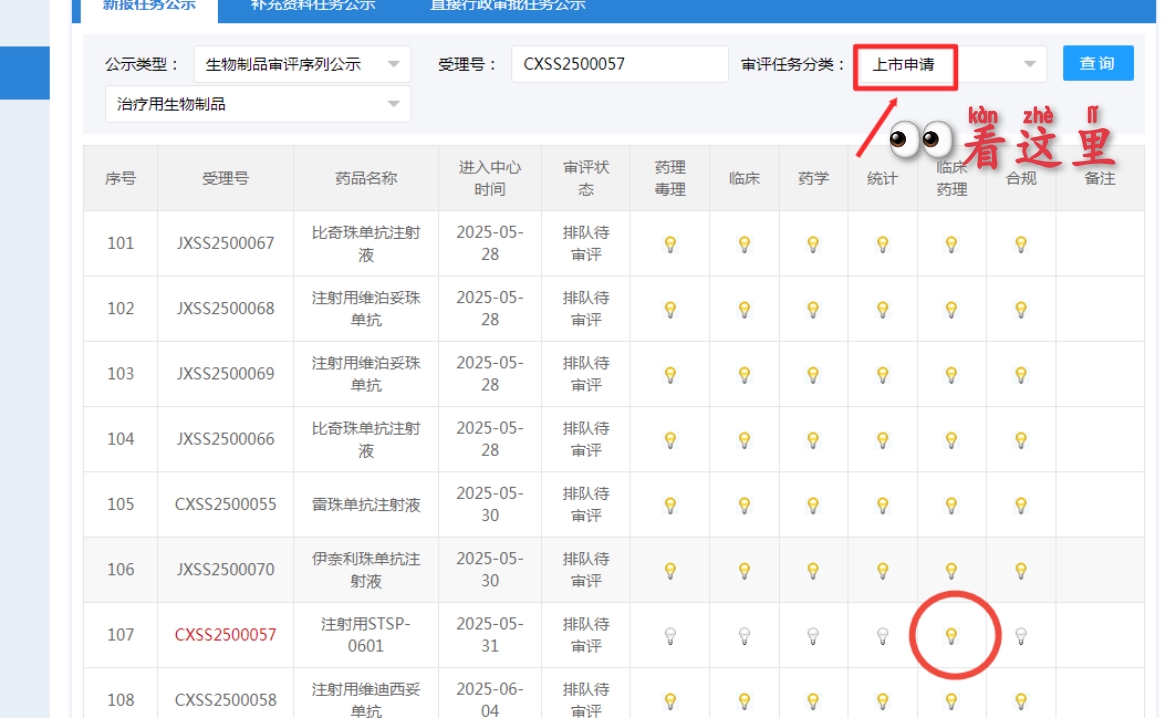
Task: Click the grey 药学 bulb in row 107
Action: coord(813,636)
